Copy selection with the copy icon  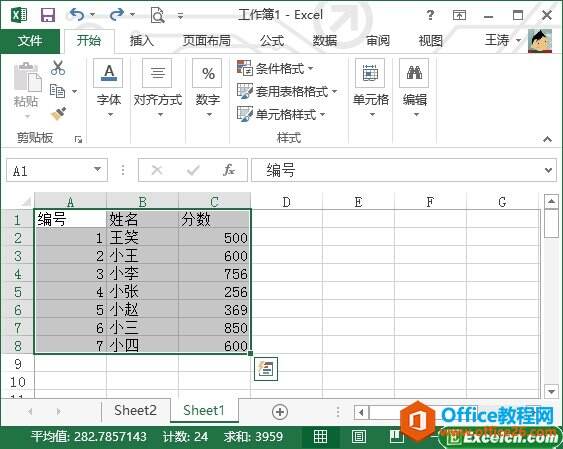(57, 91)
